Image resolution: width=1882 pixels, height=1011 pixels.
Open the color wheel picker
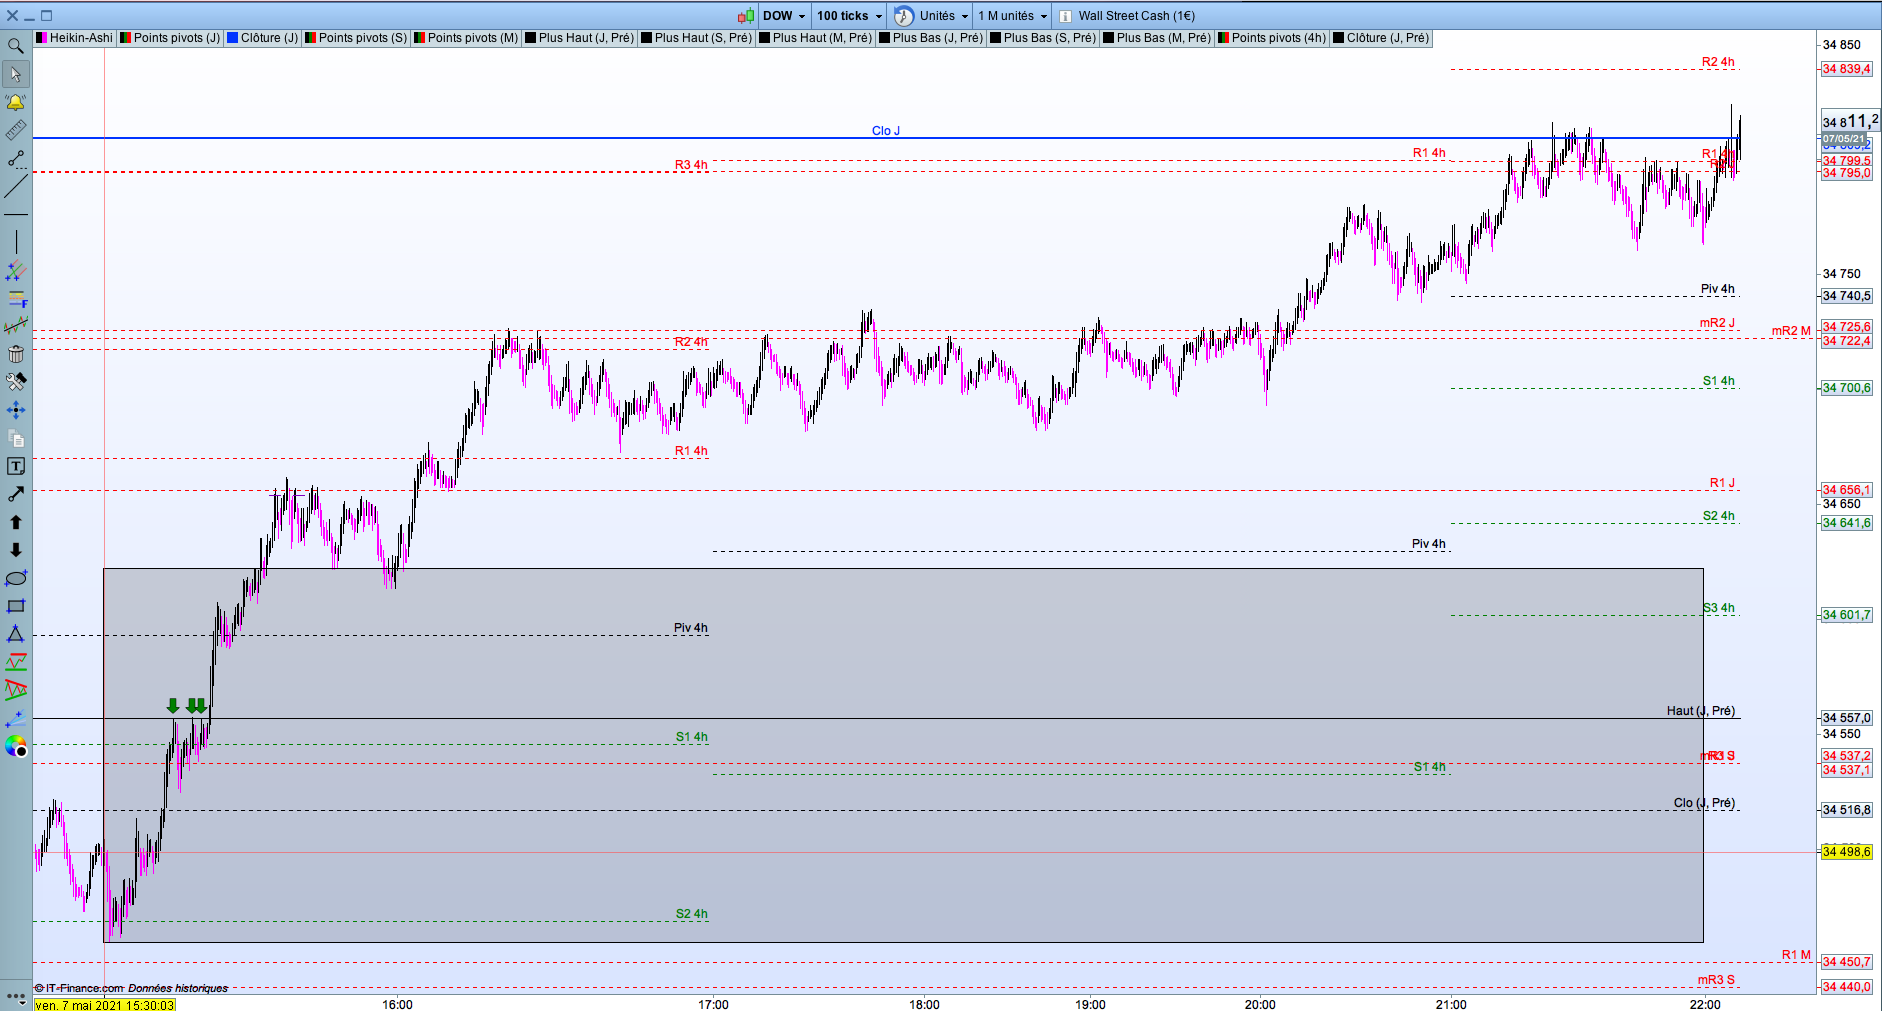[16, 746]
